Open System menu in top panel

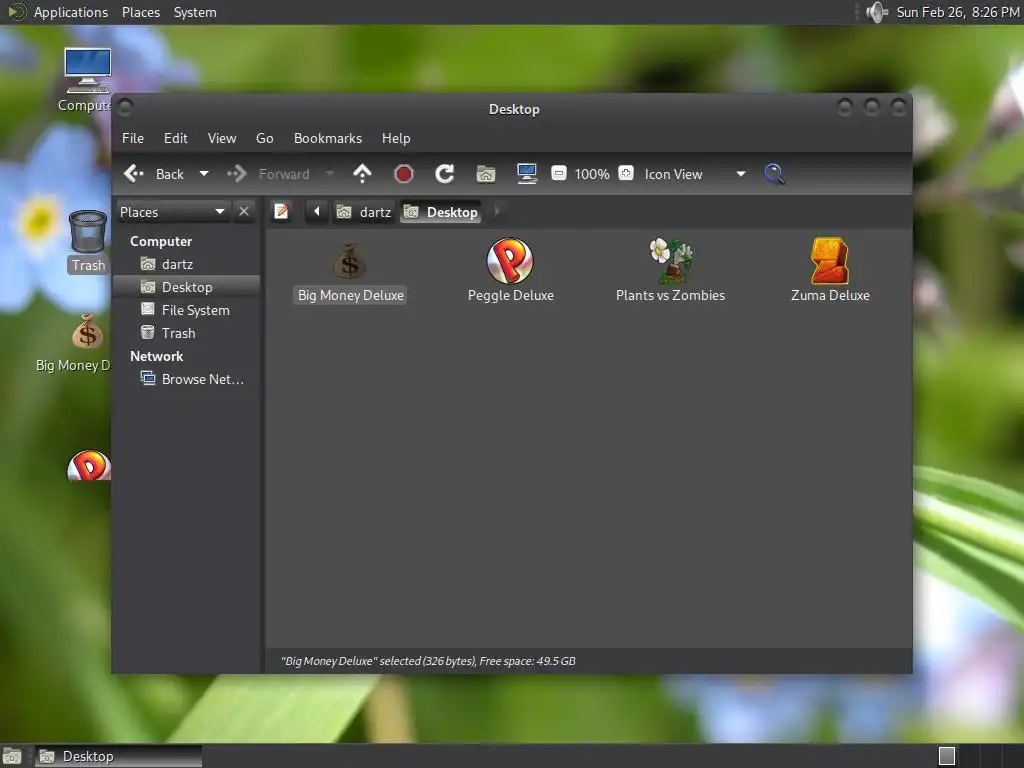(x=195, y=12)
